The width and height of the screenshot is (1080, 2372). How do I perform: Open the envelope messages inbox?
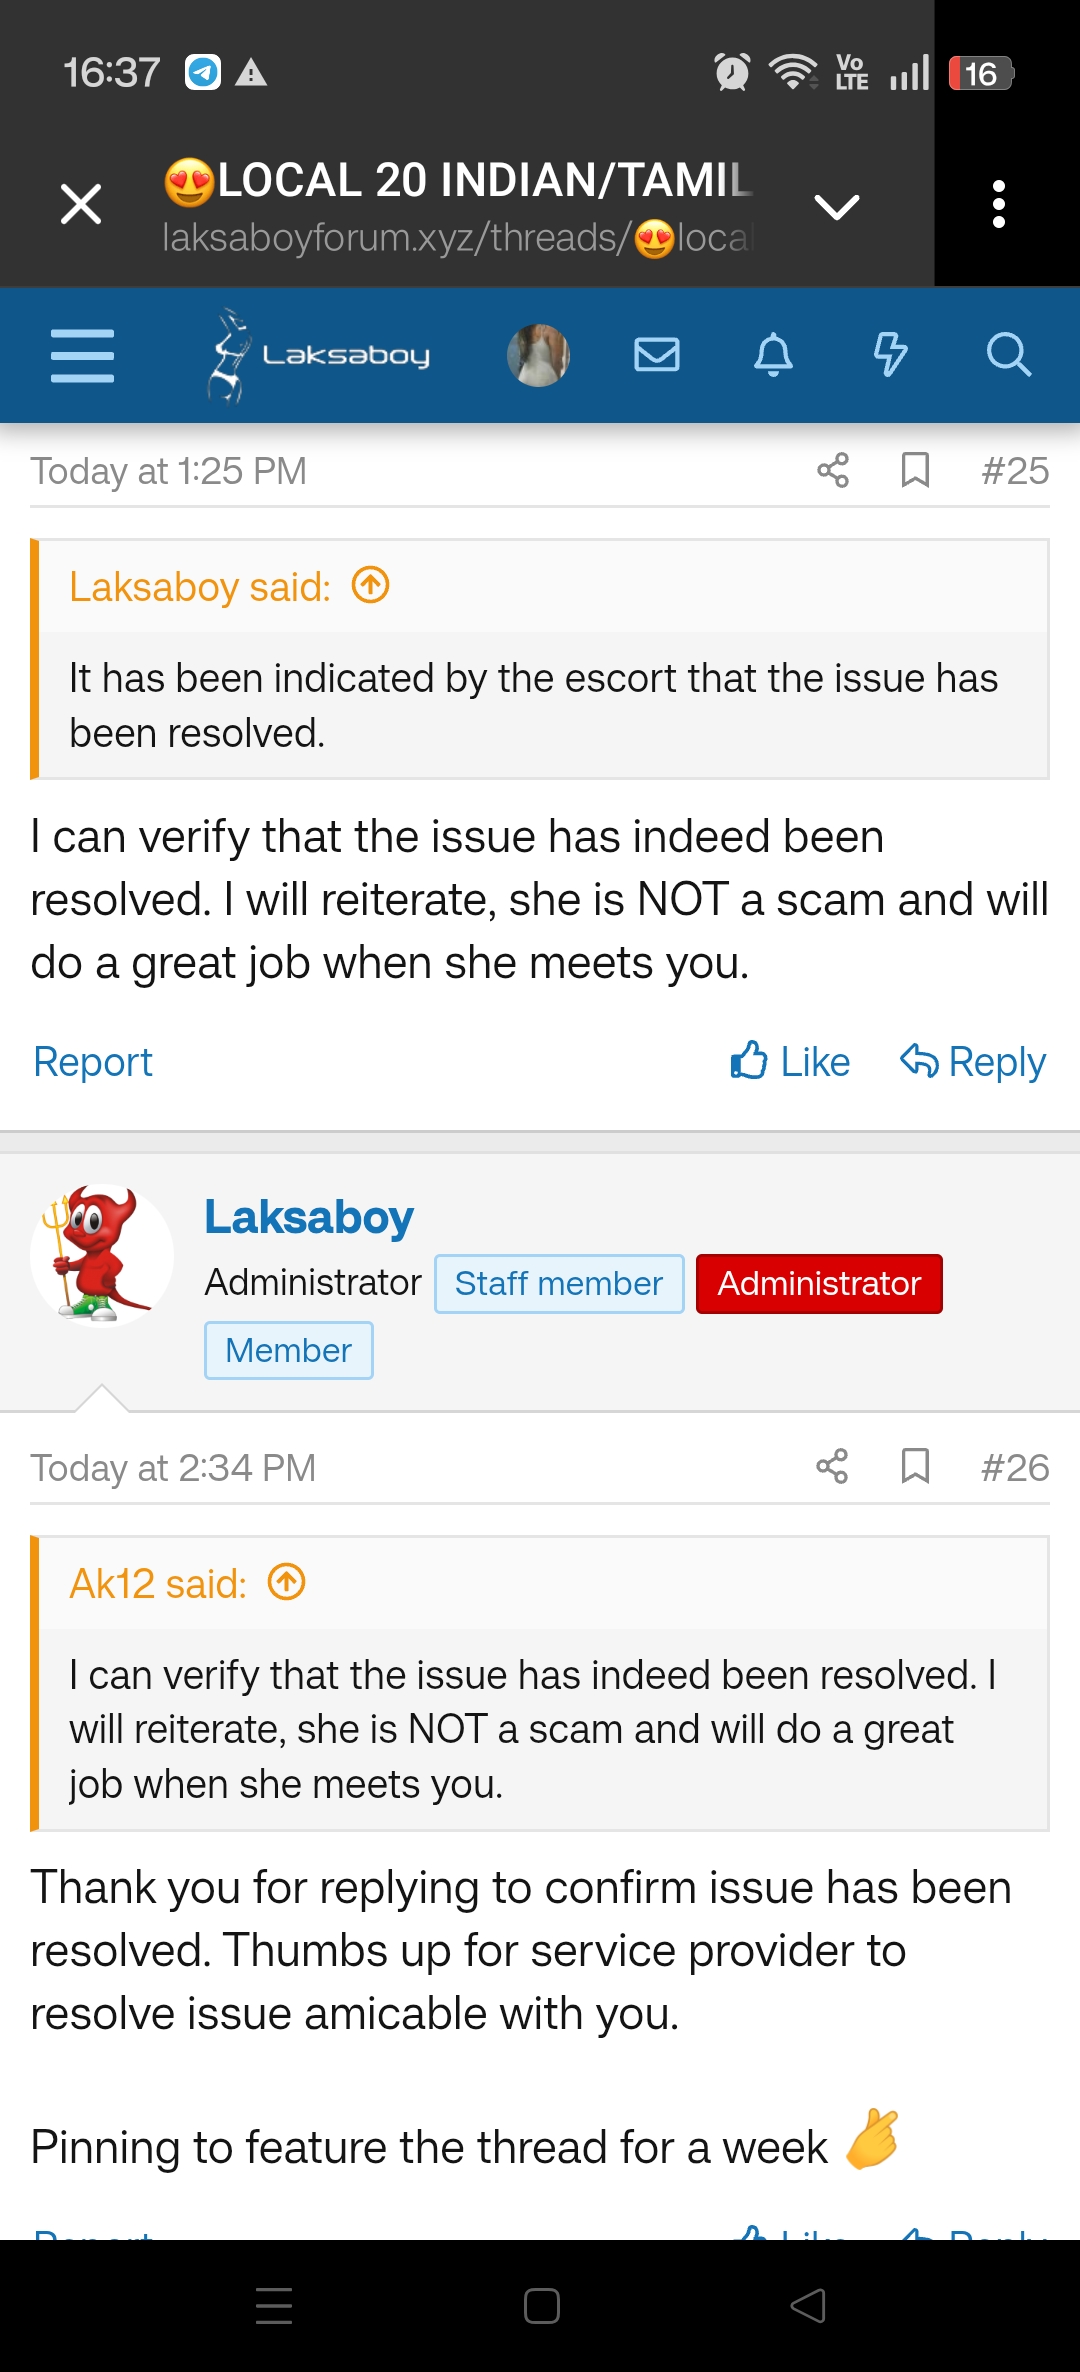click(x=657, y=355)
